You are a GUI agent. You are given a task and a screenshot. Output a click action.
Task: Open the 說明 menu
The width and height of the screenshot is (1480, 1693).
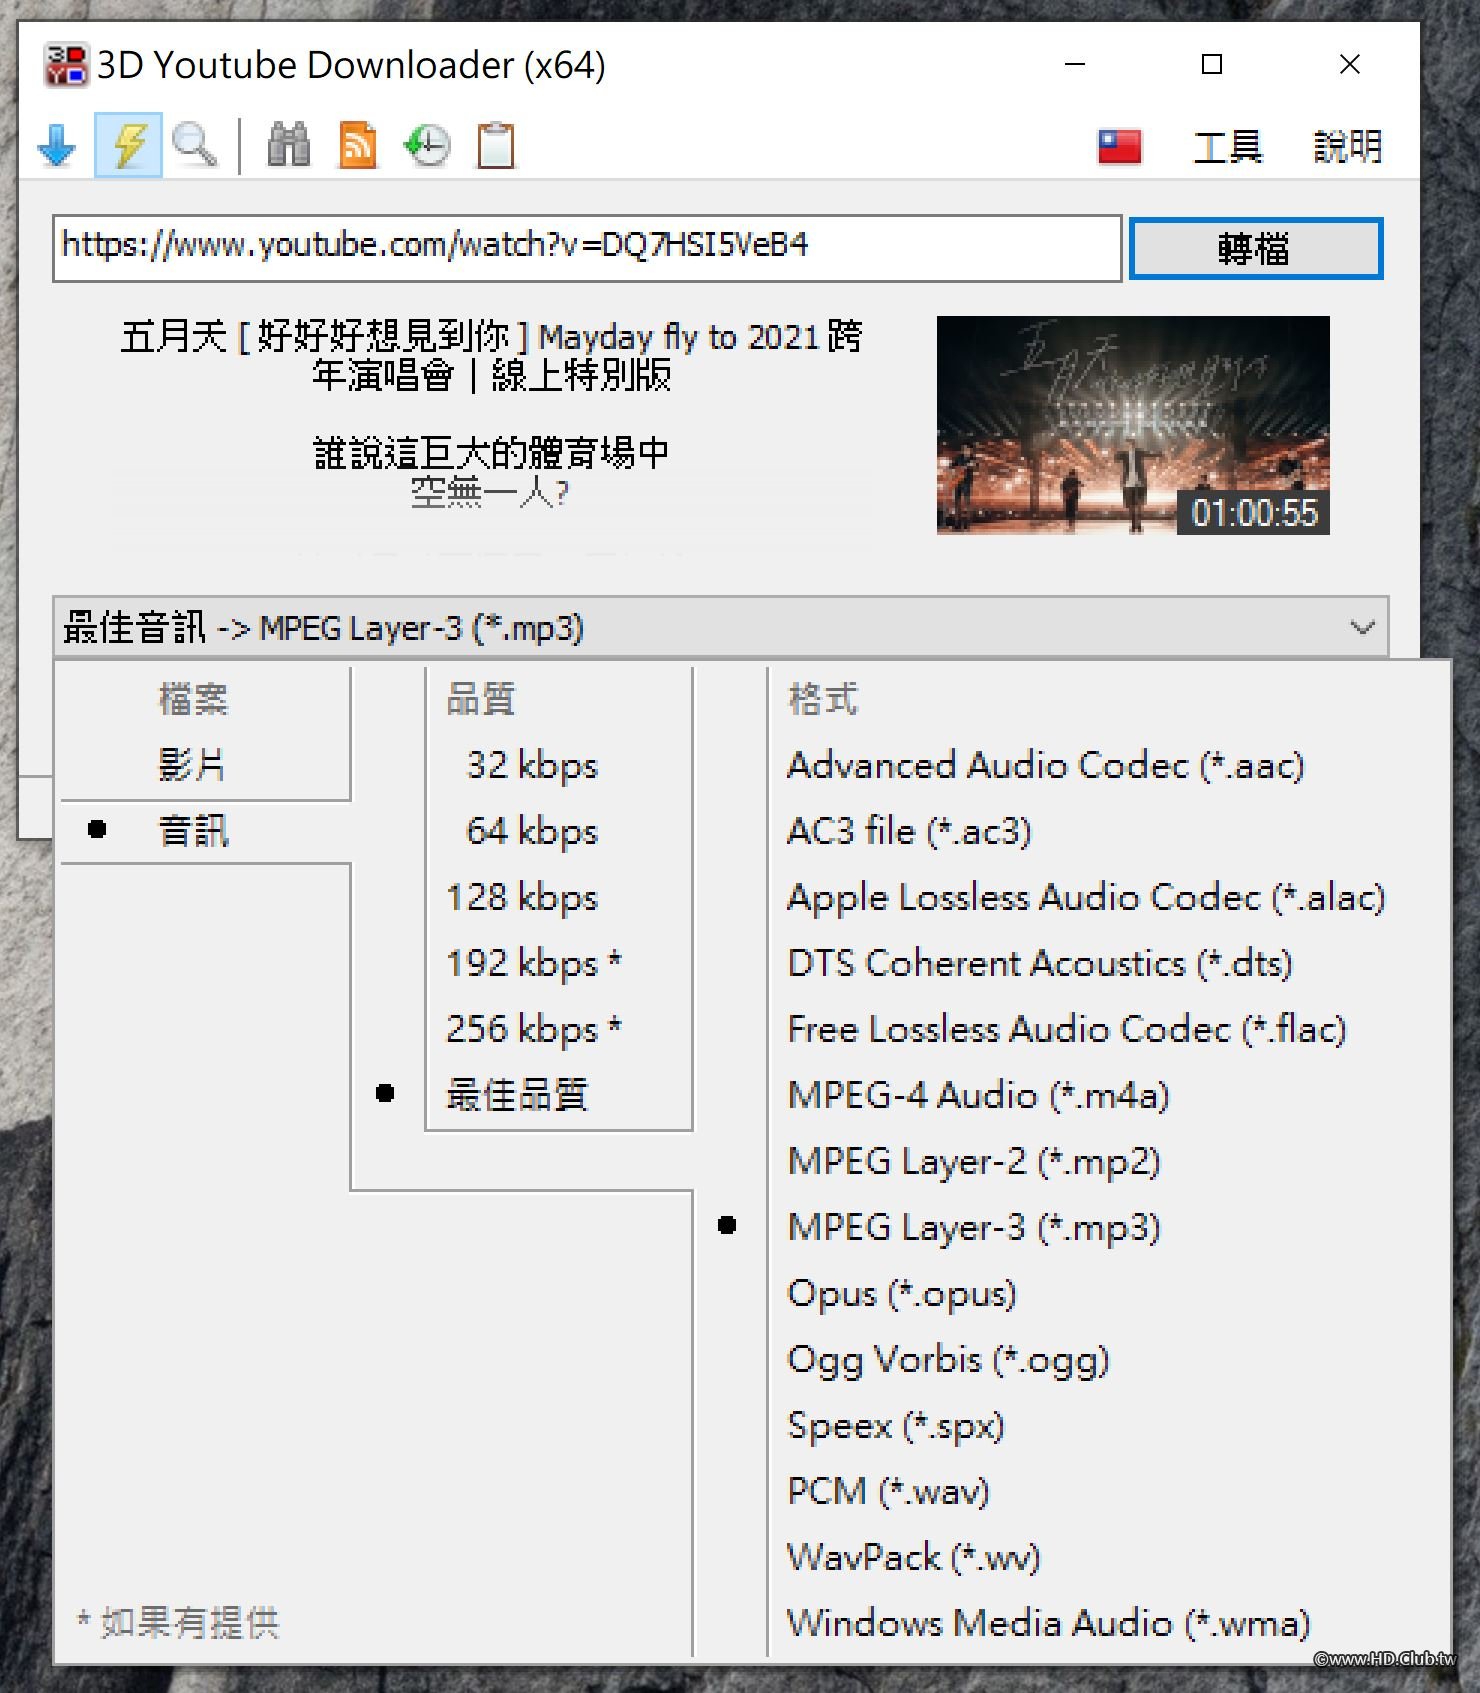[1347, 147]
